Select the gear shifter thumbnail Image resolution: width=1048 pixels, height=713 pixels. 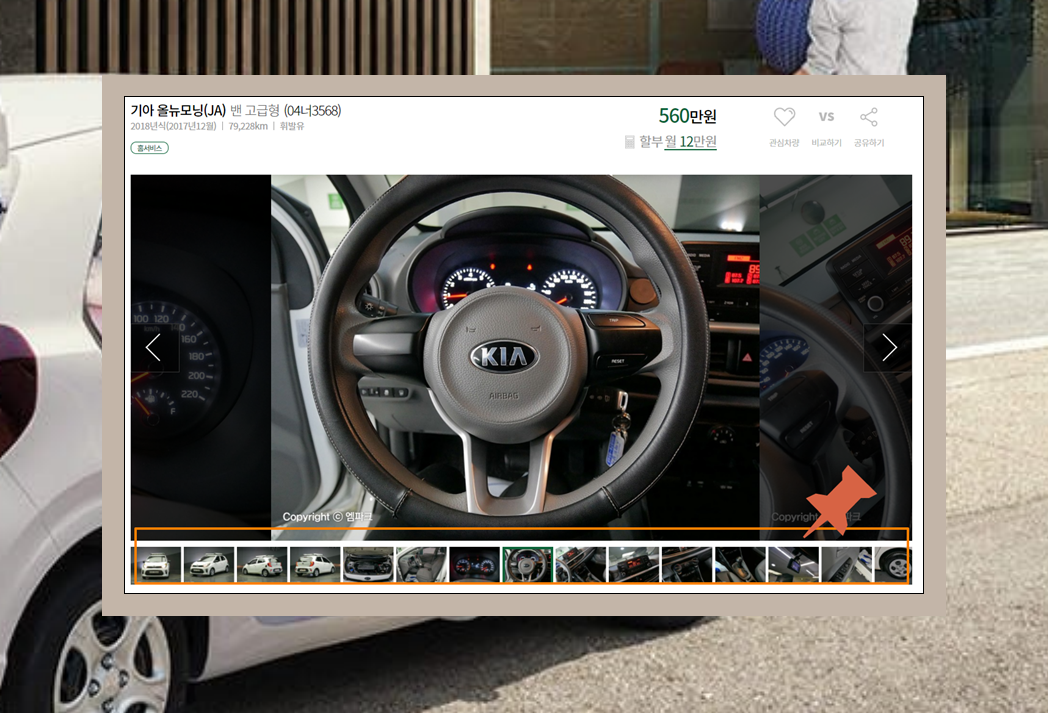[x=741, y=565]
